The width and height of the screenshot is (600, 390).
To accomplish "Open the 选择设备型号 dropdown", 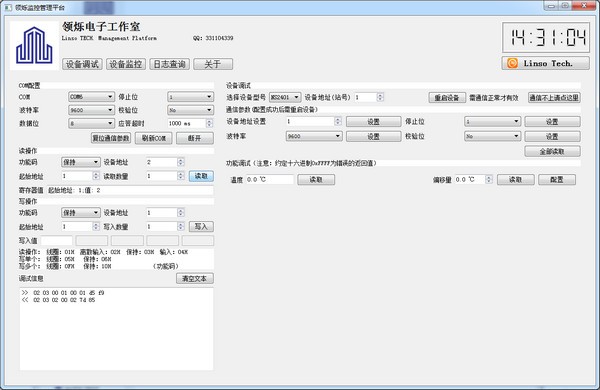I will (x=285, y=98).
